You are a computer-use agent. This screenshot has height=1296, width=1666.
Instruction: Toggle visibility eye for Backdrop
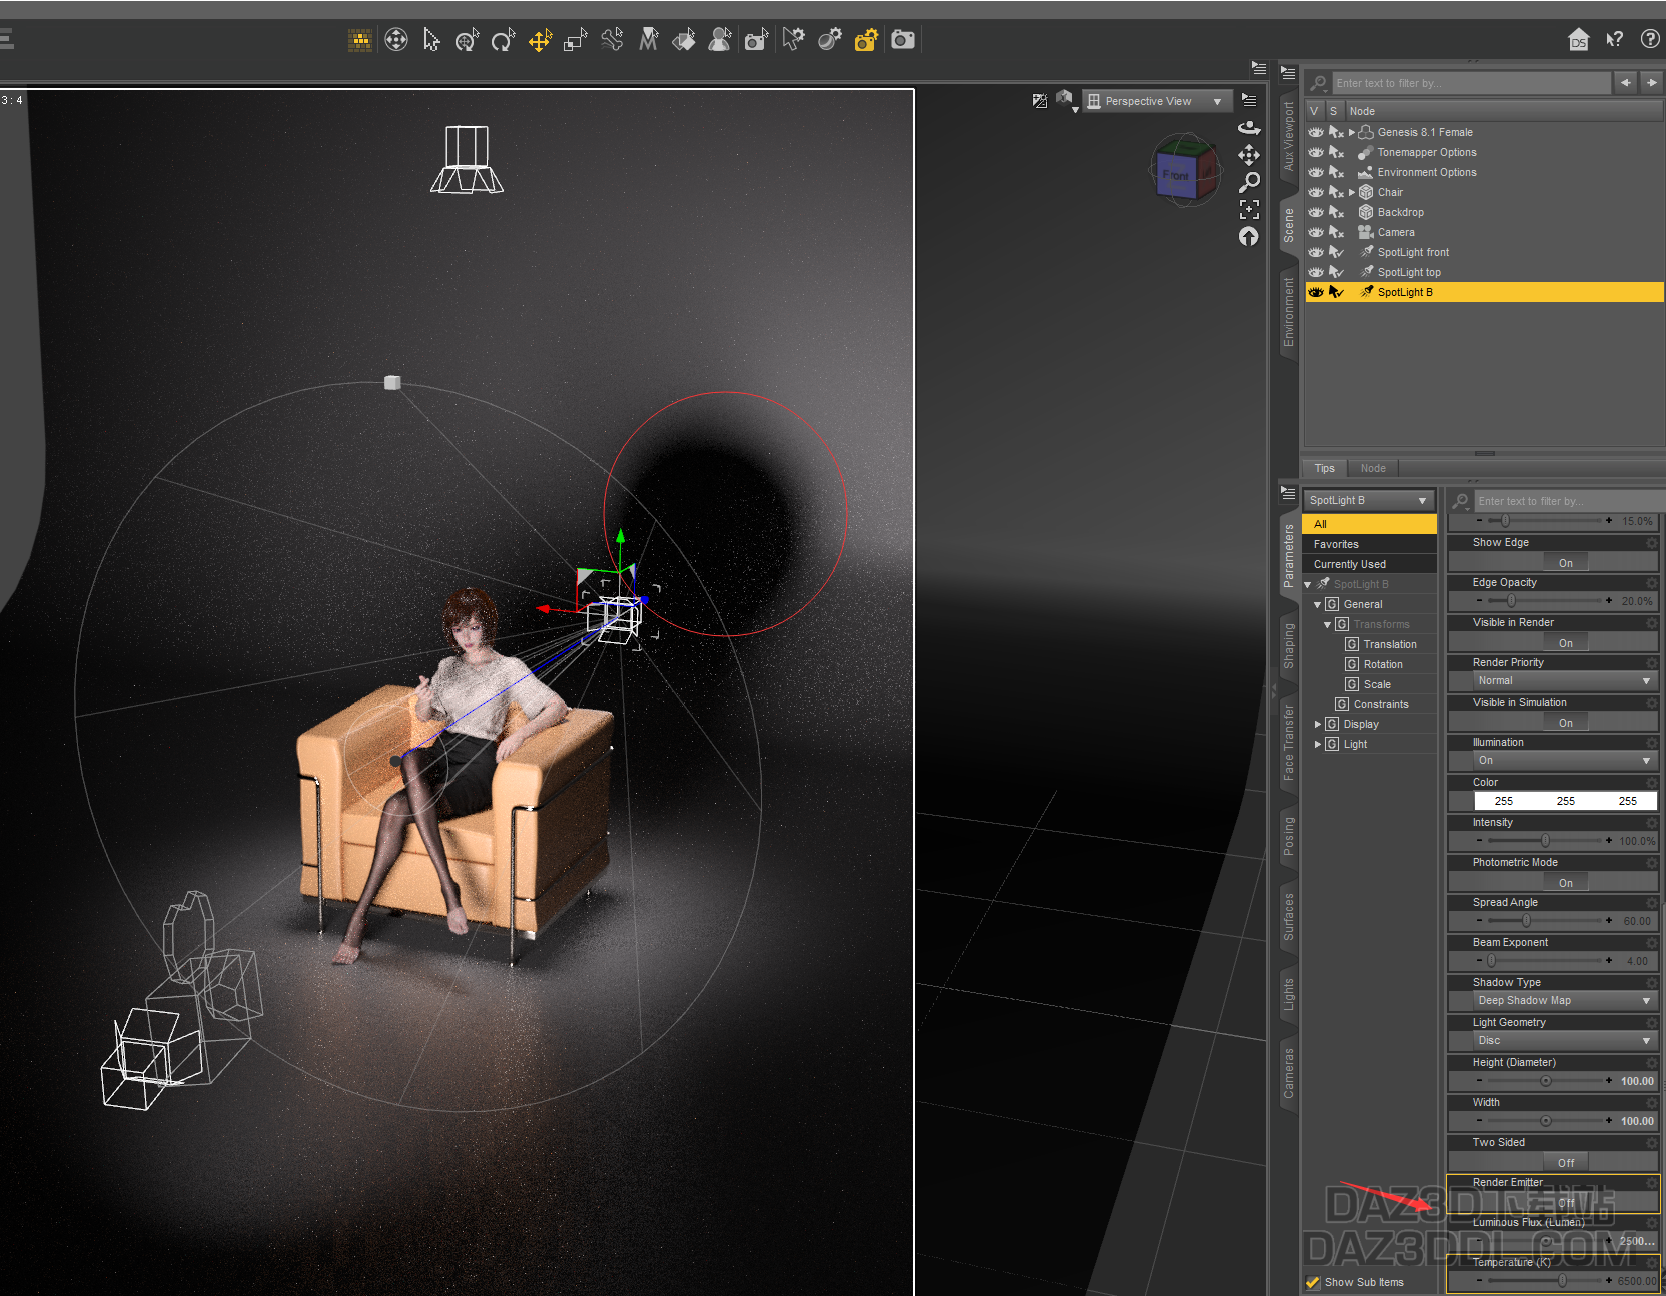[1316, 212]
